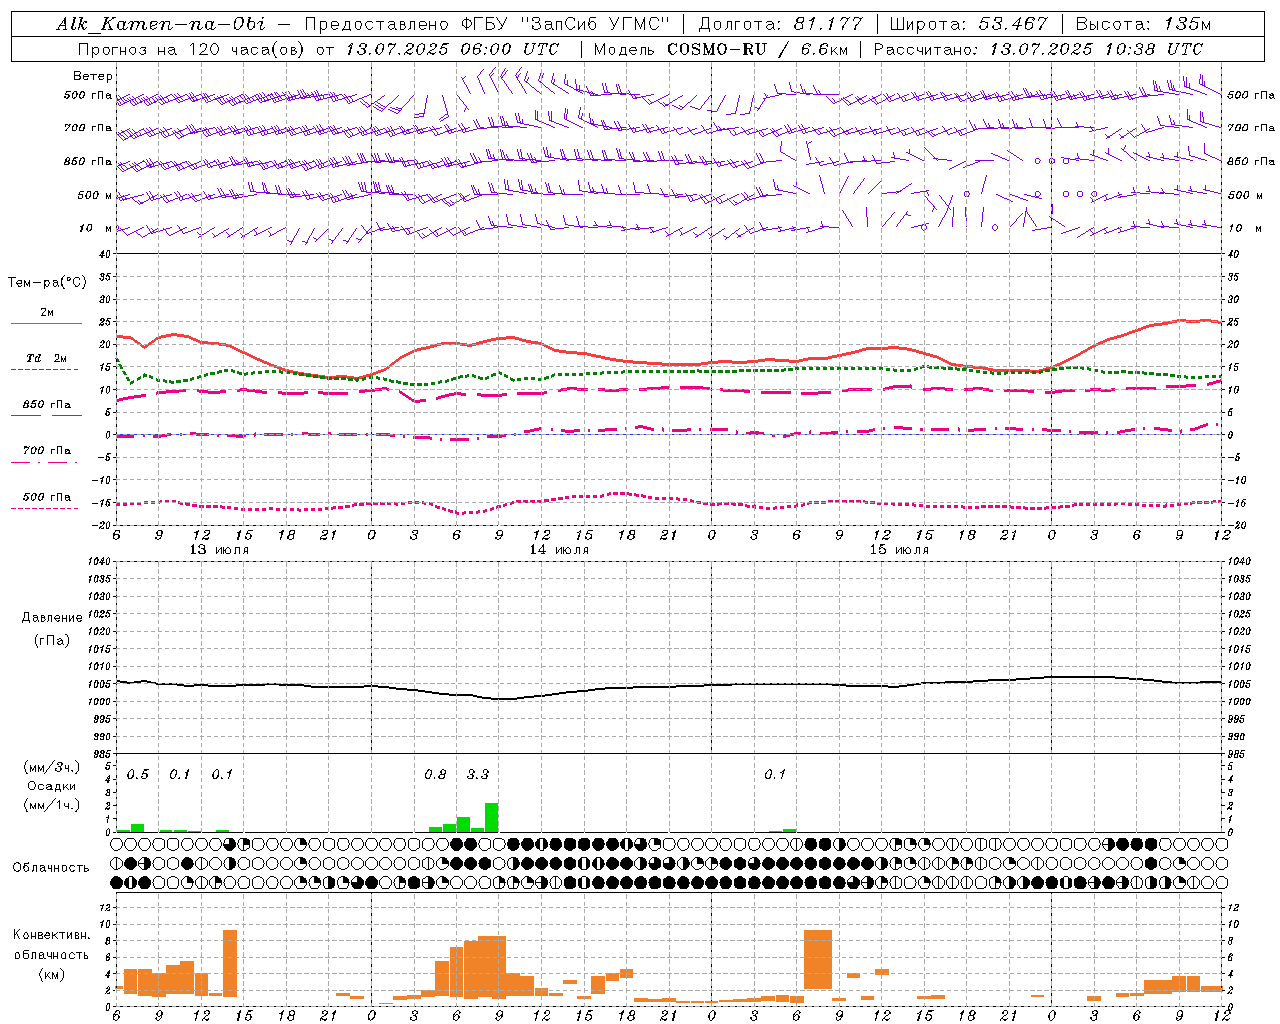Click the left 850 гПа wind level label
This screenshot has height=1024, width=1280.
[x=88, y=161]
